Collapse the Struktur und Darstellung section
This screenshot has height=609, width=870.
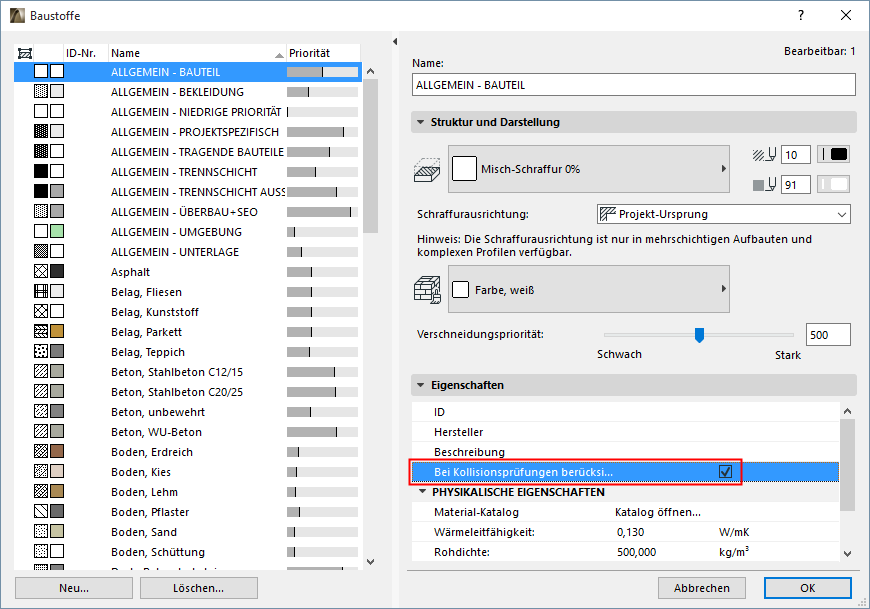pos(421,122)
